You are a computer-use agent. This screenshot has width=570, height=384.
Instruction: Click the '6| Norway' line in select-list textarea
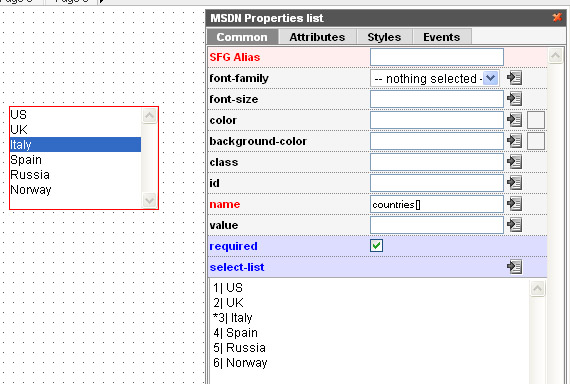(240, 363)
